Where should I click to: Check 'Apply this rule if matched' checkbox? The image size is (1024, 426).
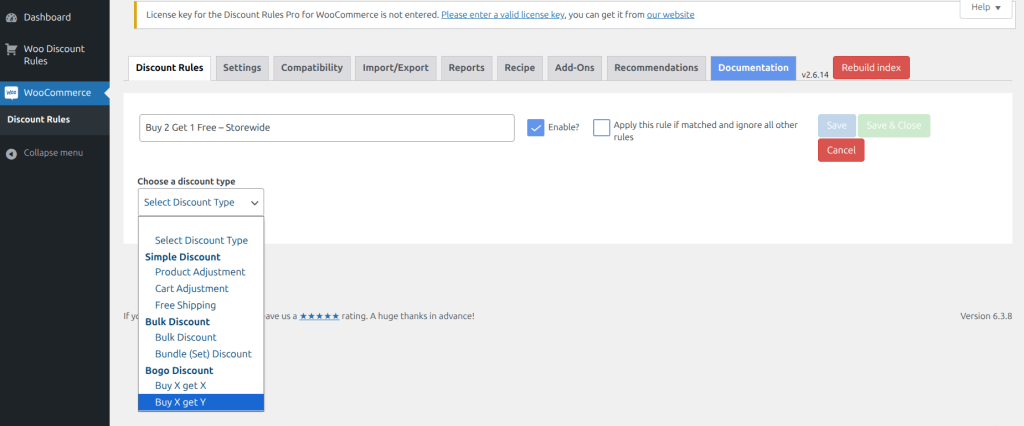coord(601,127)
